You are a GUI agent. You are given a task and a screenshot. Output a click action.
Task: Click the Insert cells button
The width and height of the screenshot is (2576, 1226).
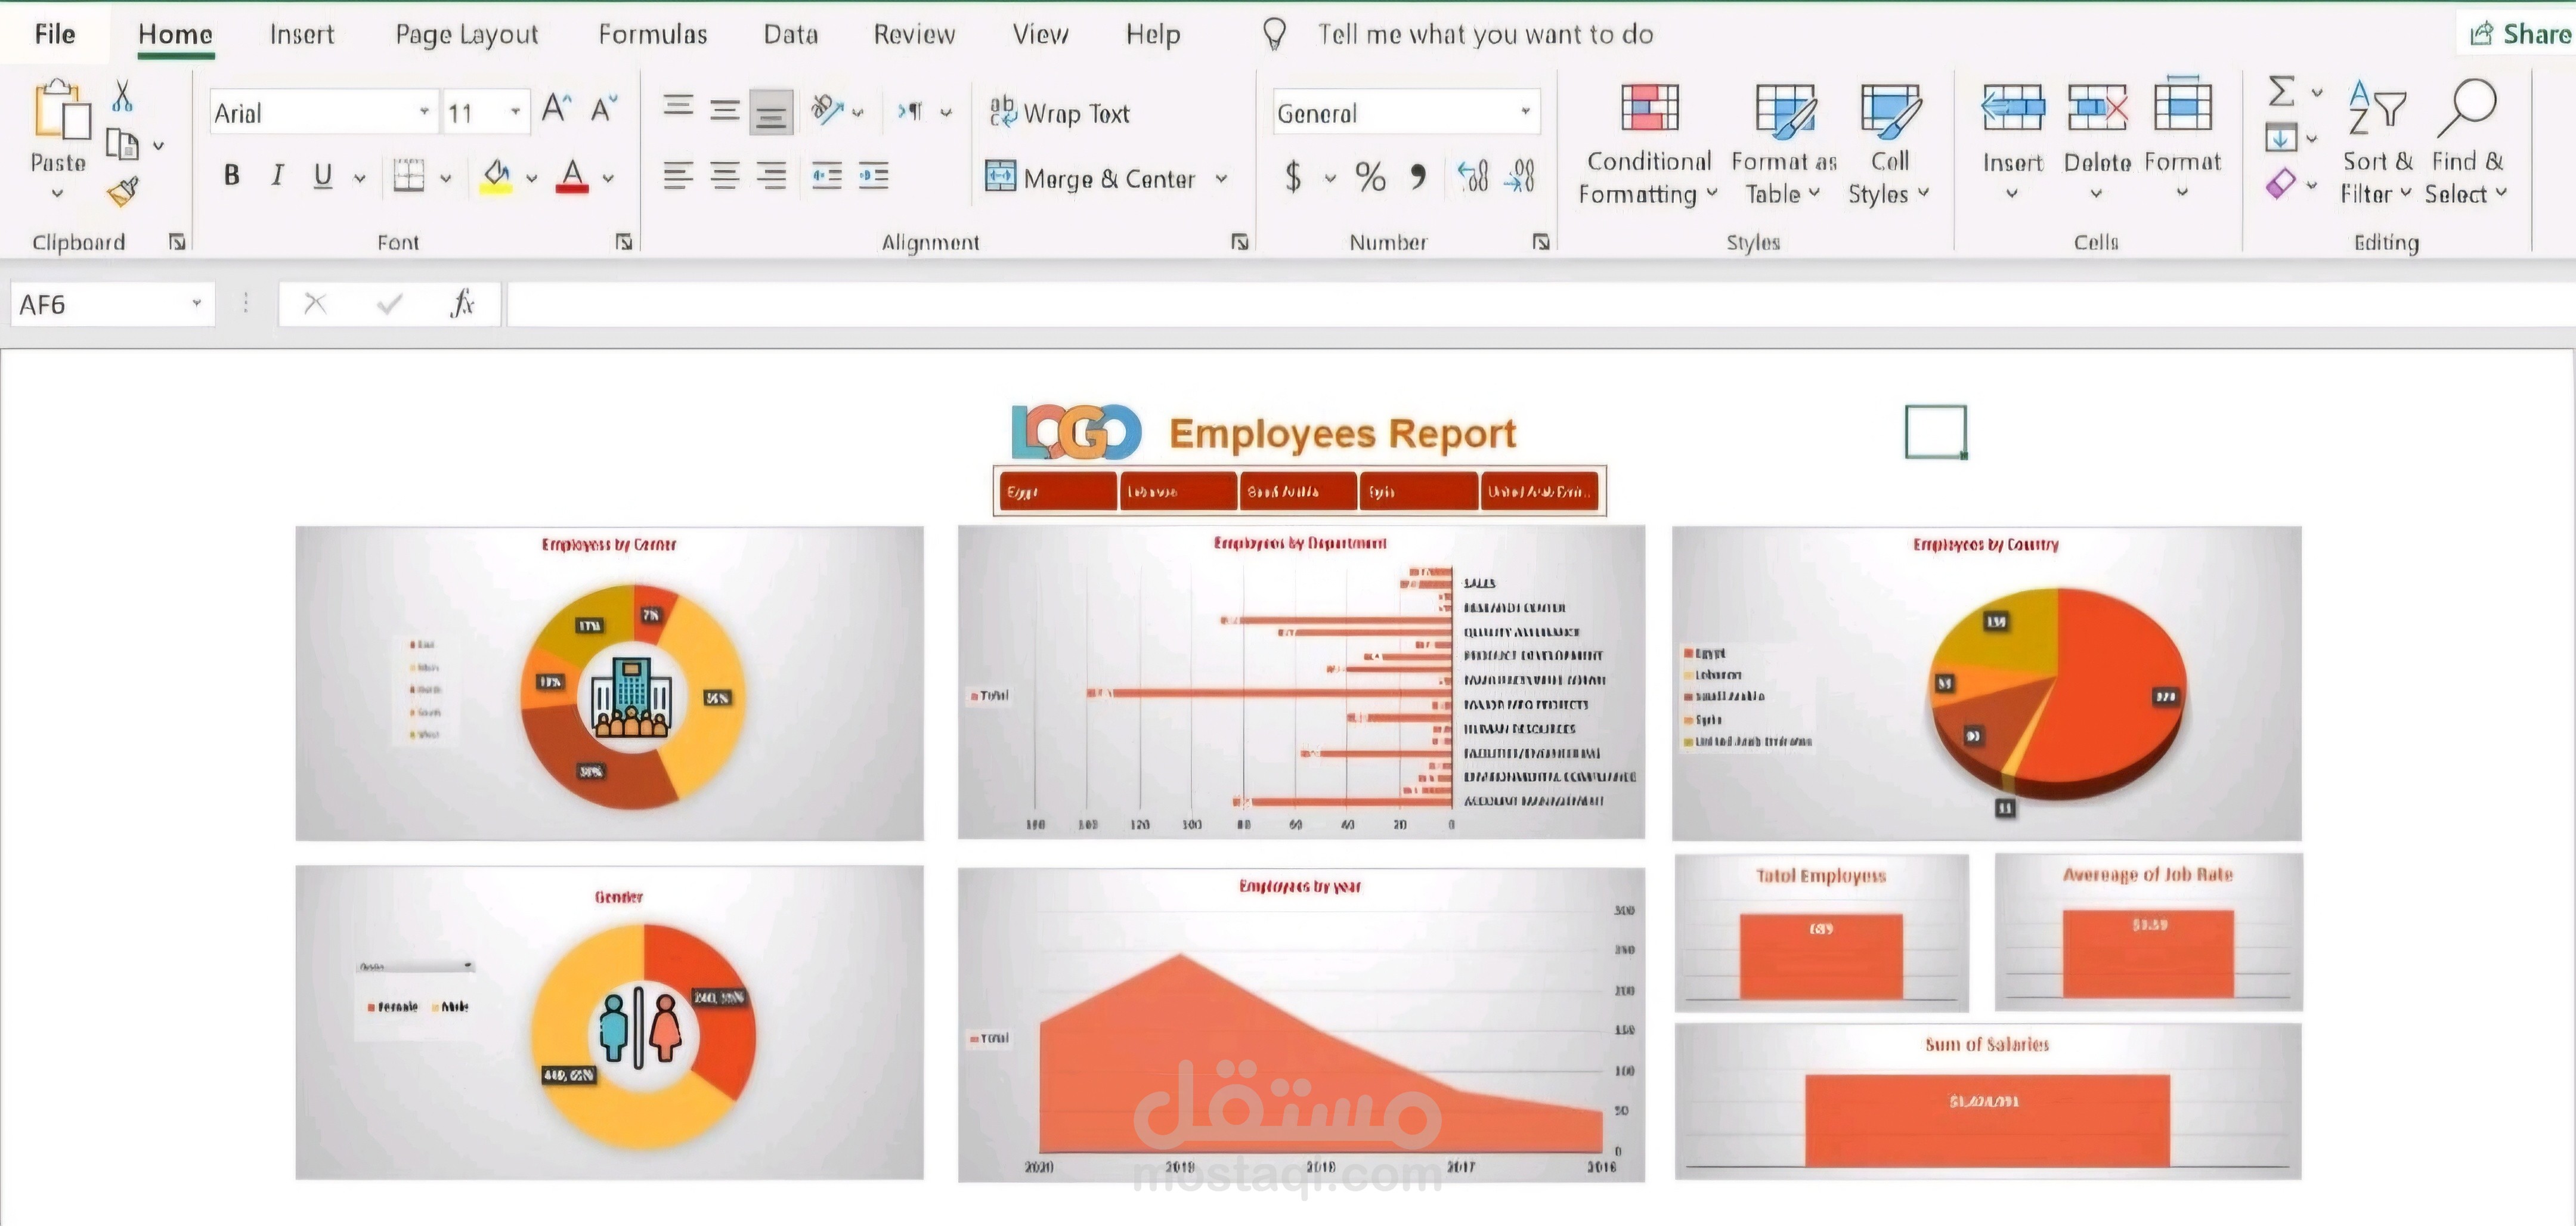click(x=2013, y=140)
